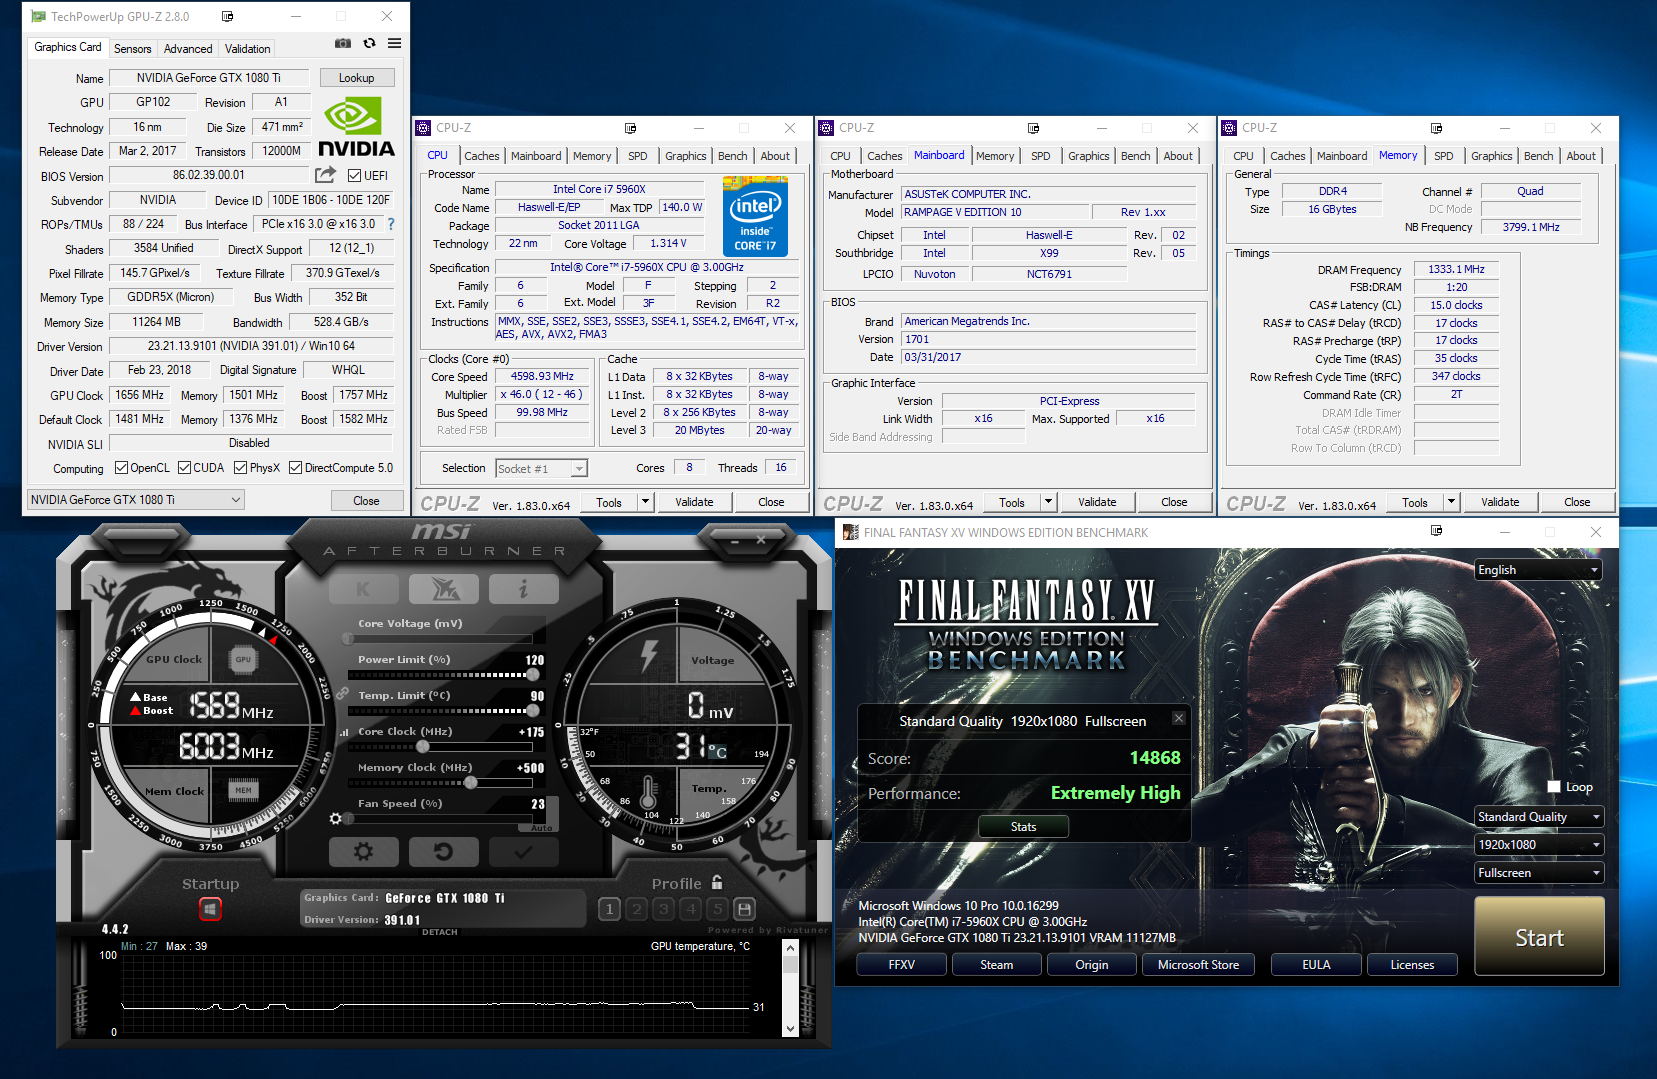Viewport: 1657px width, 1079px height.
Task: Select Afterburner profile slot 1
Action: 610,909
